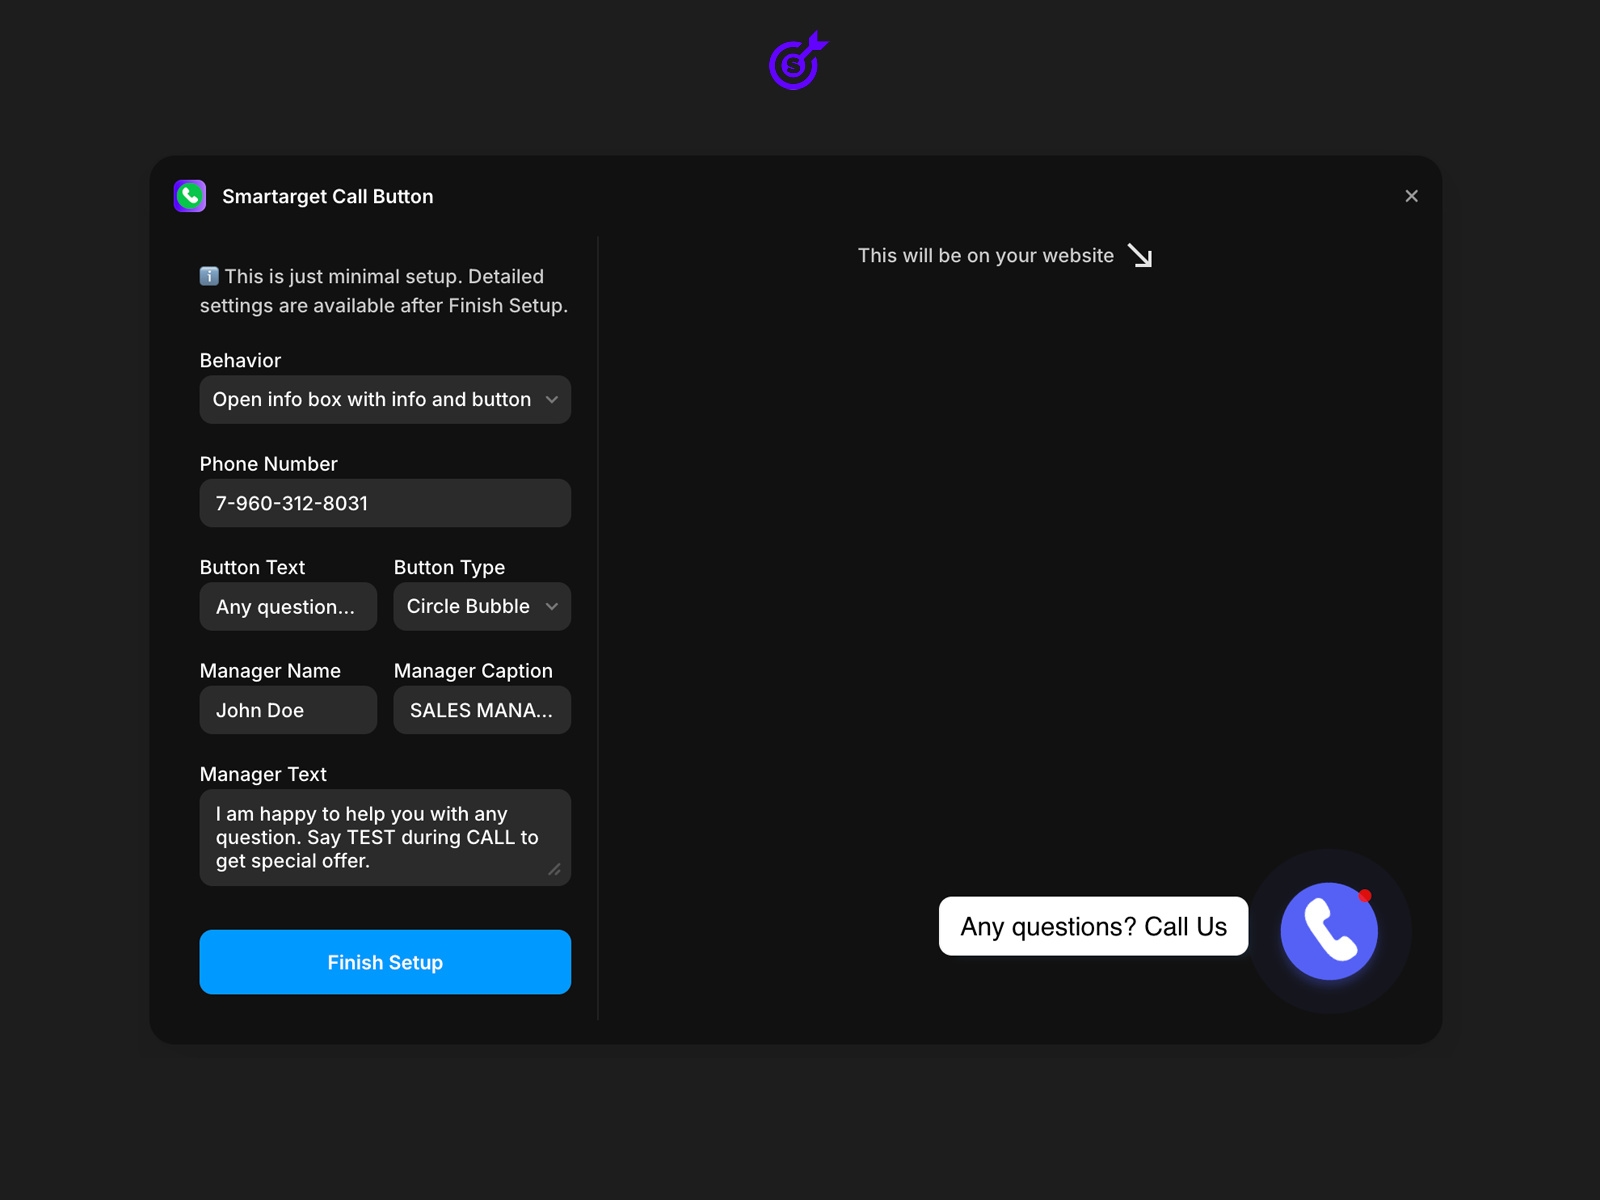The height and width of the screenshot is (1200, 1600).
Task: Click the Smartarget target logo at top
Action: pos(797,62)
